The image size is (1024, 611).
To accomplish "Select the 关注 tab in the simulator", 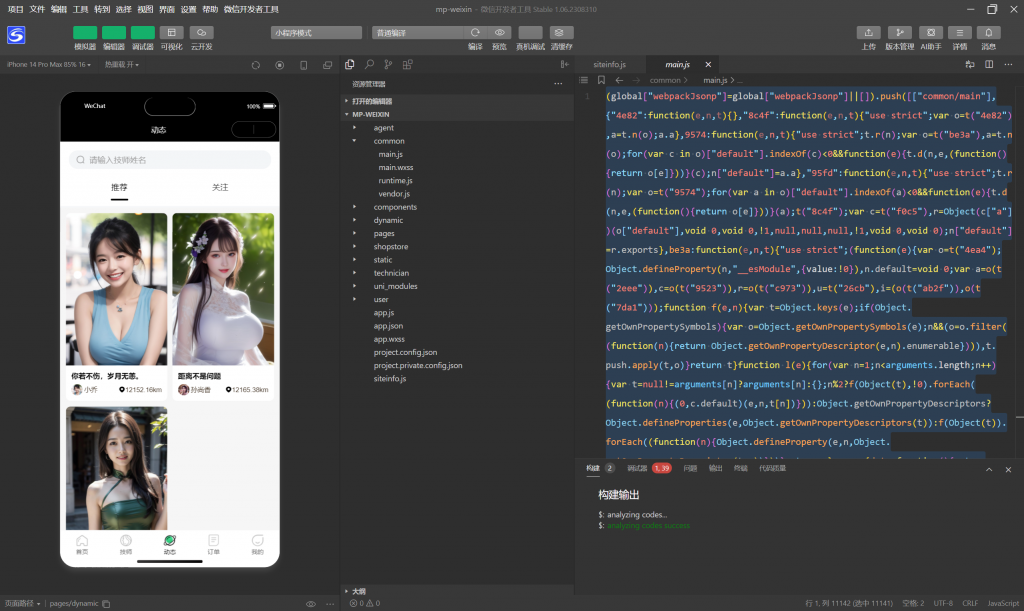I will 220,188.
